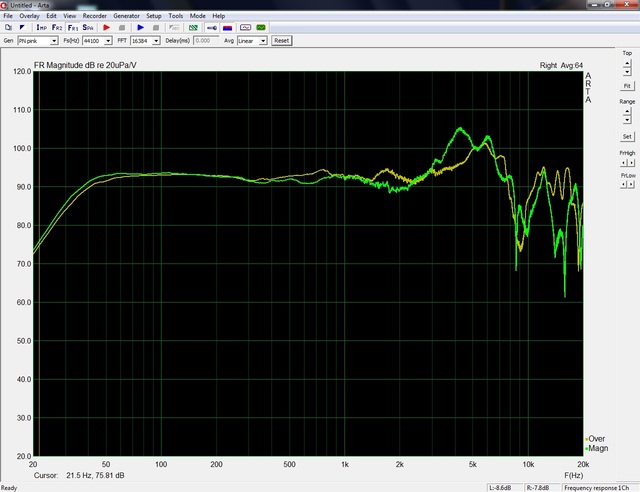Click the Reset button
Screen dimensions: 640x492
281,41
